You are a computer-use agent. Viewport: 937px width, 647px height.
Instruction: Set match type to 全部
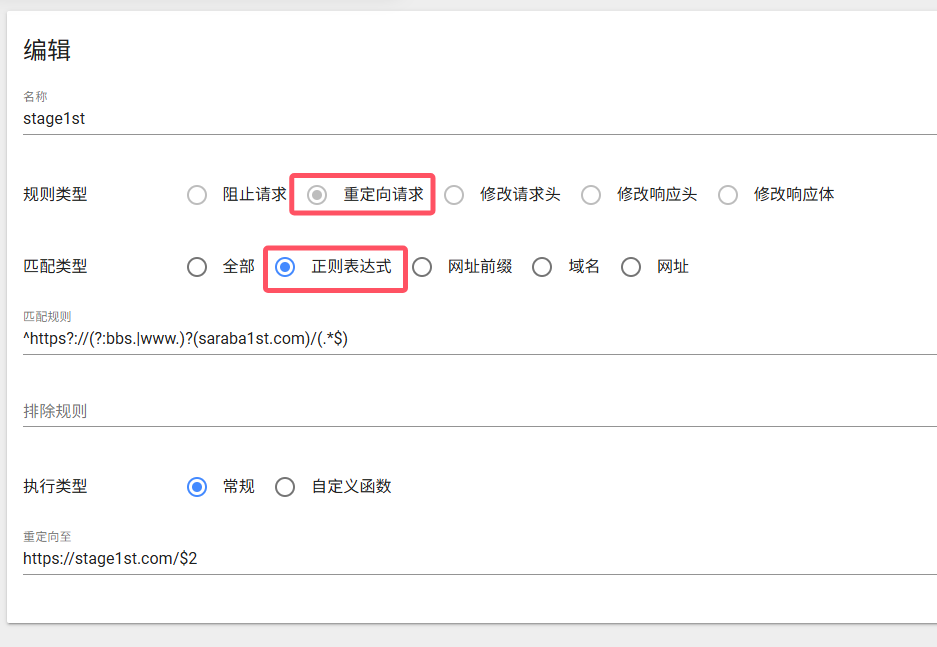click(x=197, y=267)
